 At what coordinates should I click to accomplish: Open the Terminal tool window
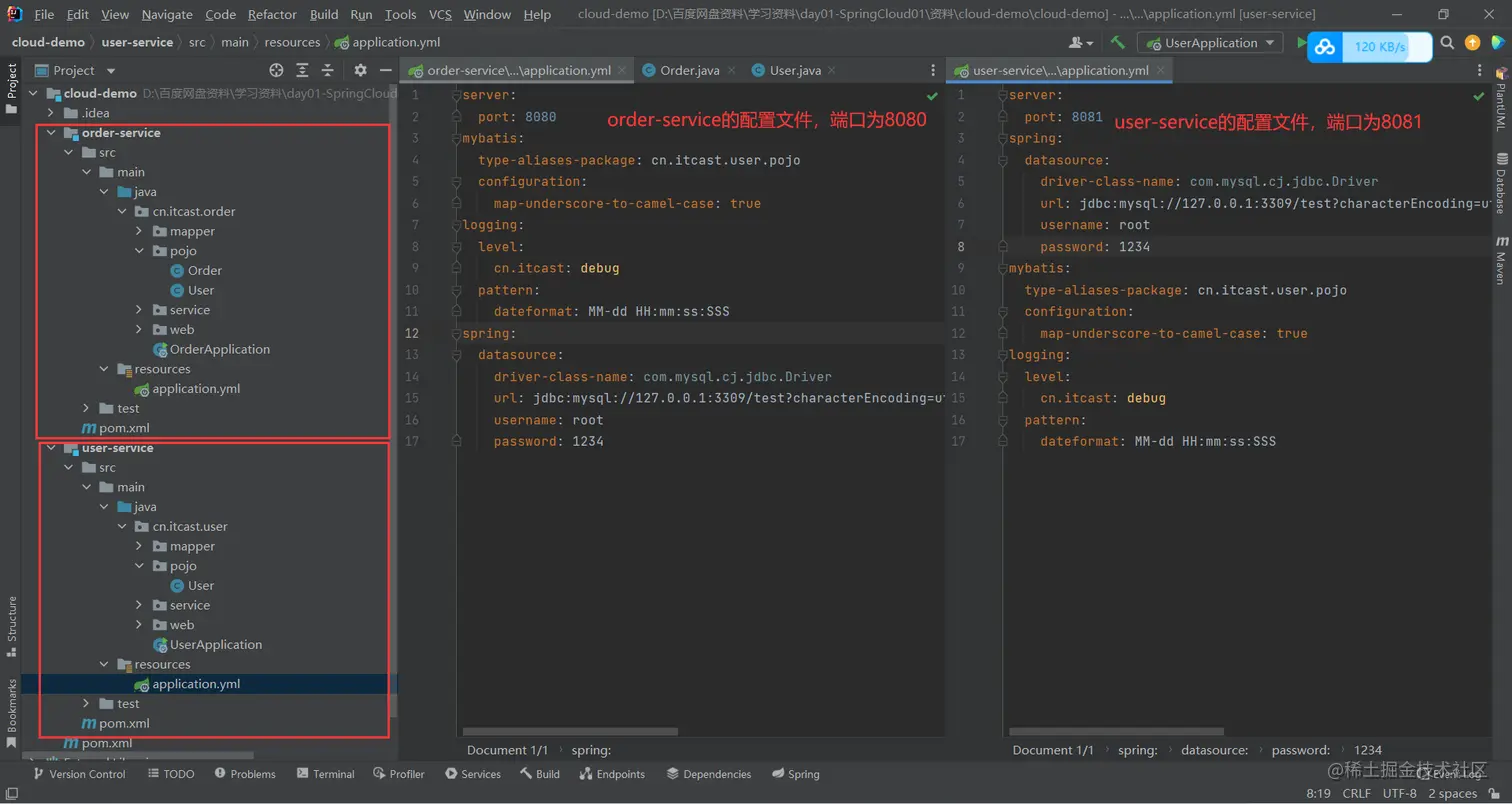point(325,774)
